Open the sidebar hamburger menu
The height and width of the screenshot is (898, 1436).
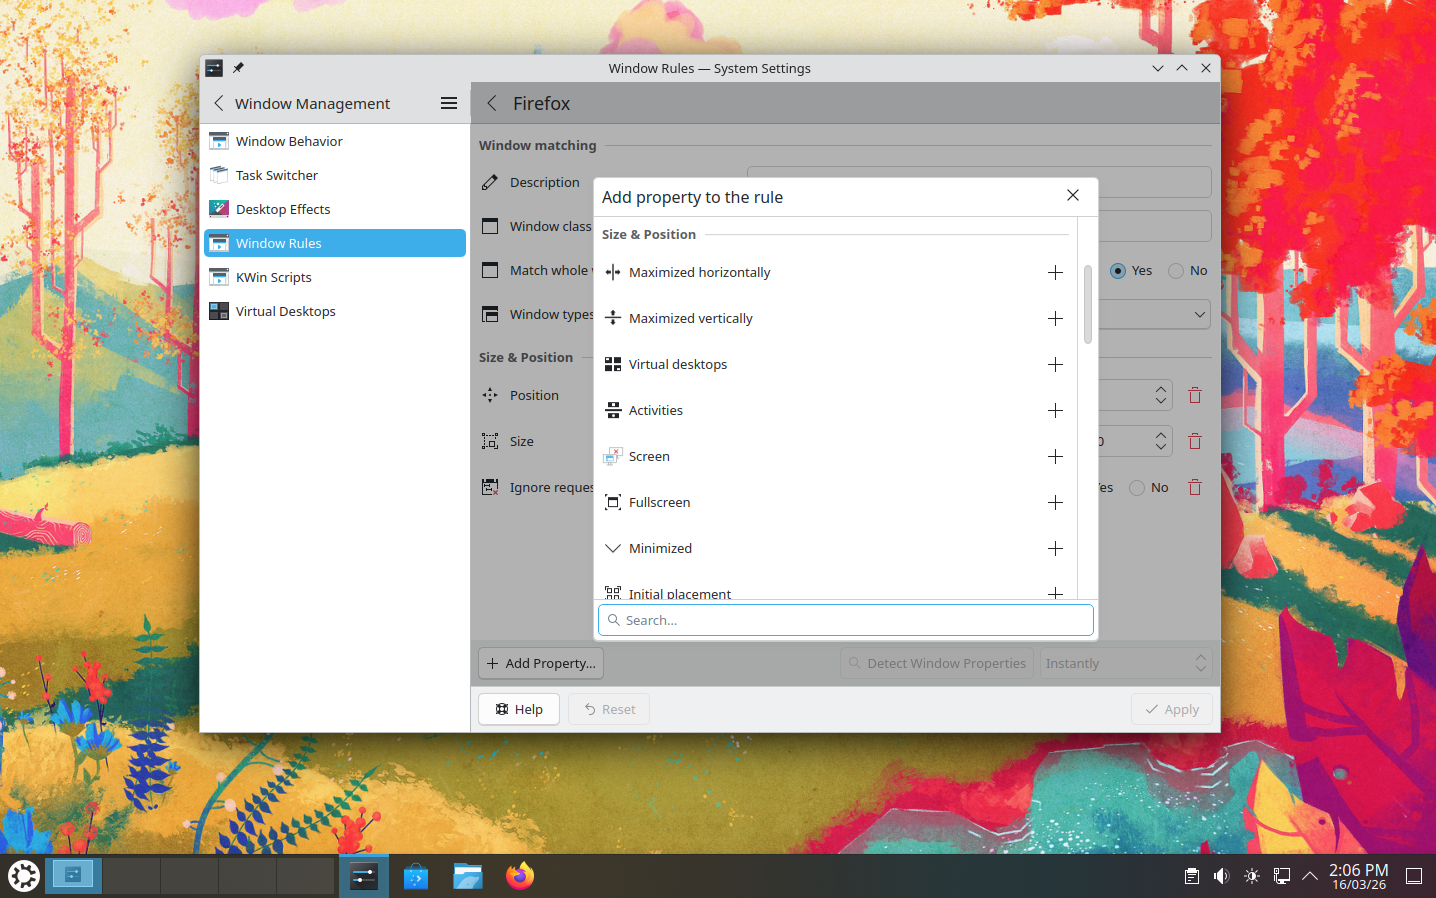click(449, 103)
